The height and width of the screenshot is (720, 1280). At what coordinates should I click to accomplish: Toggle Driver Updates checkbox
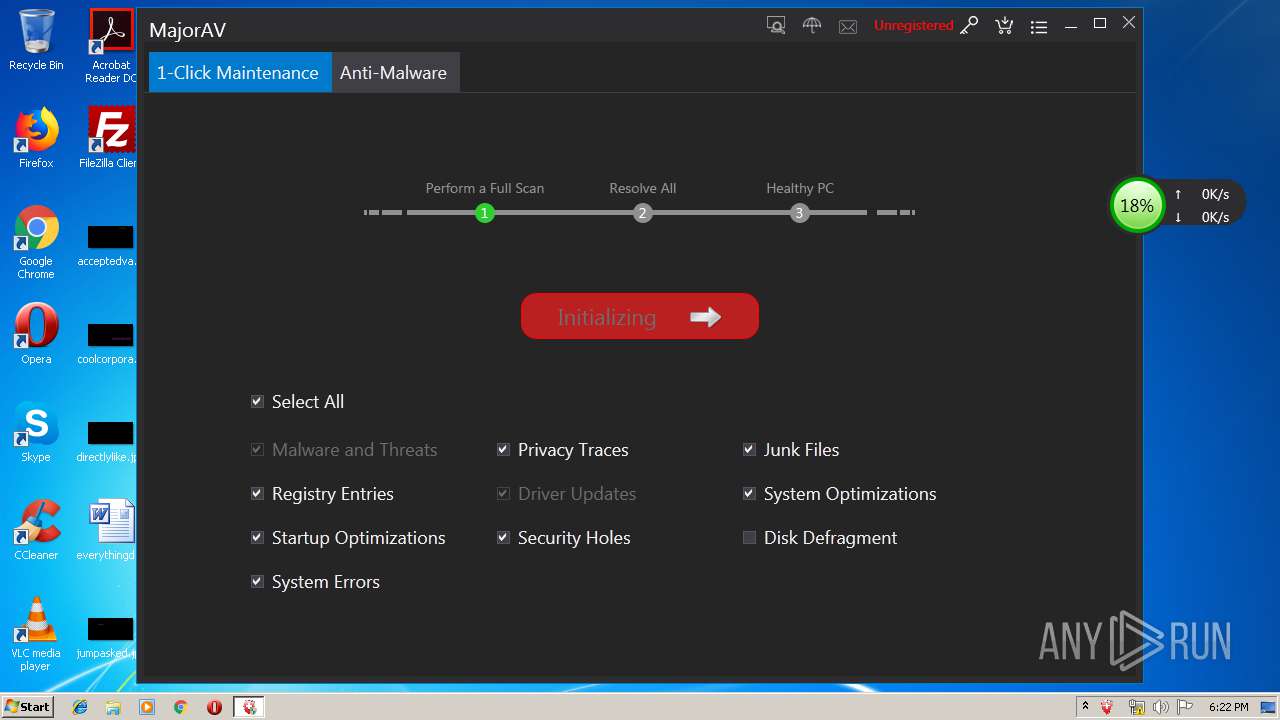pos(503,494)
